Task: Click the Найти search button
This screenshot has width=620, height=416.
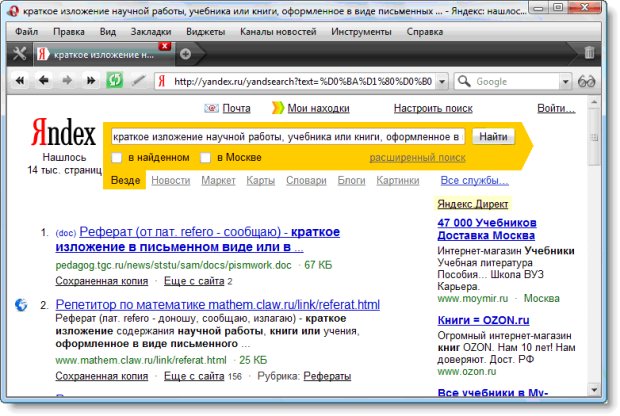Action: [x=493, y=136]
